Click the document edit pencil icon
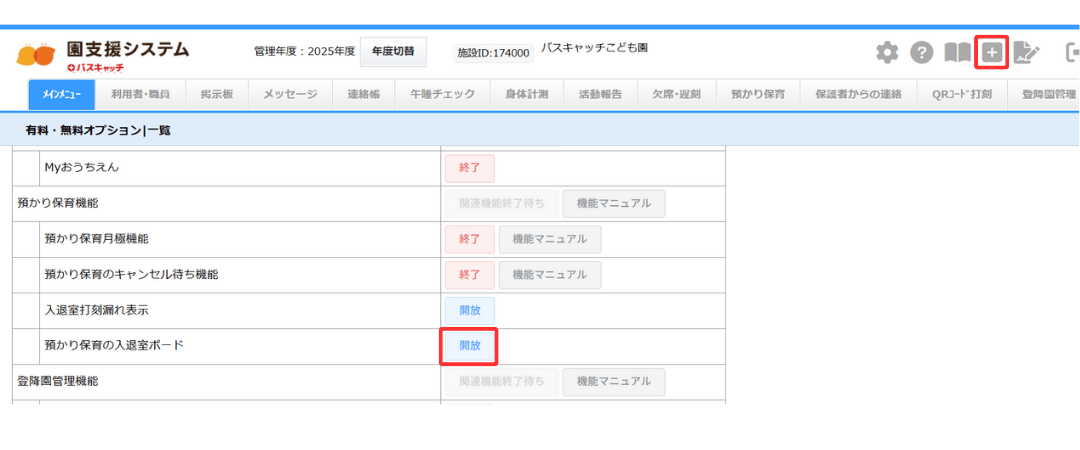1080x450 pixels. pyautogui.click(x=1026, y=53)
